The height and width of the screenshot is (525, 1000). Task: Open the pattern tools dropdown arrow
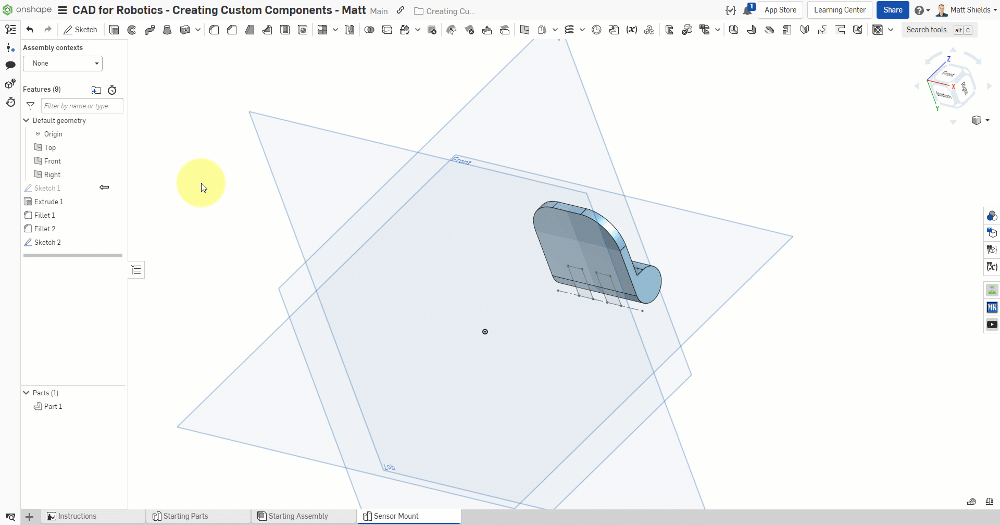(335, 29)
